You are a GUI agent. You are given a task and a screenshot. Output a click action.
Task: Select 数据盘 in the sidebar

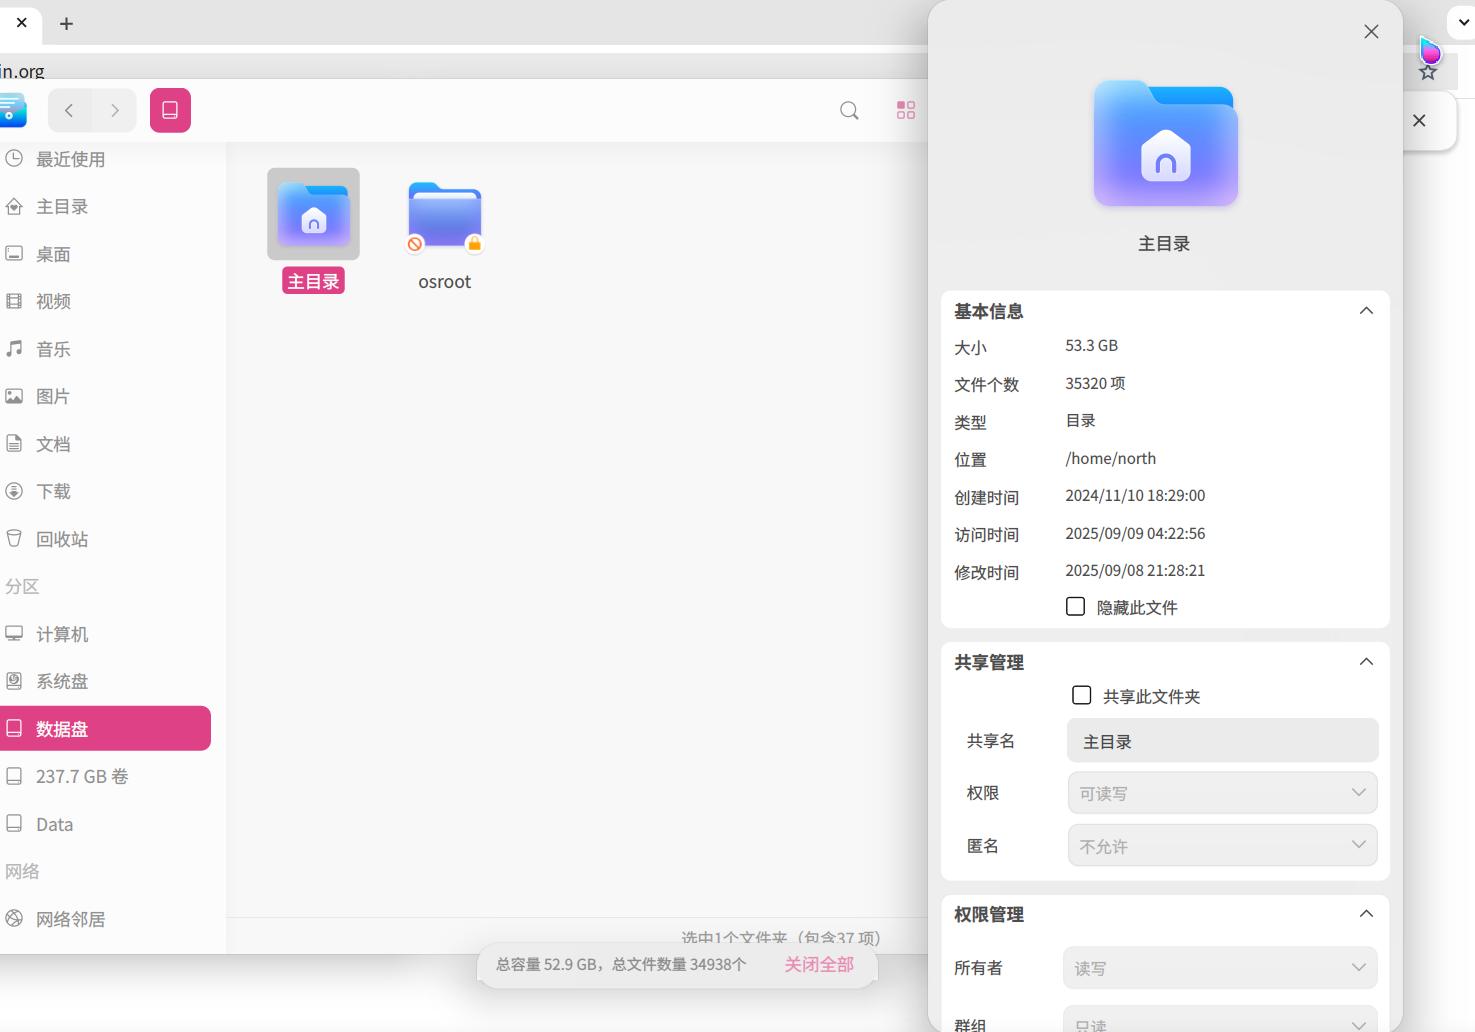(x=105, y=728)
